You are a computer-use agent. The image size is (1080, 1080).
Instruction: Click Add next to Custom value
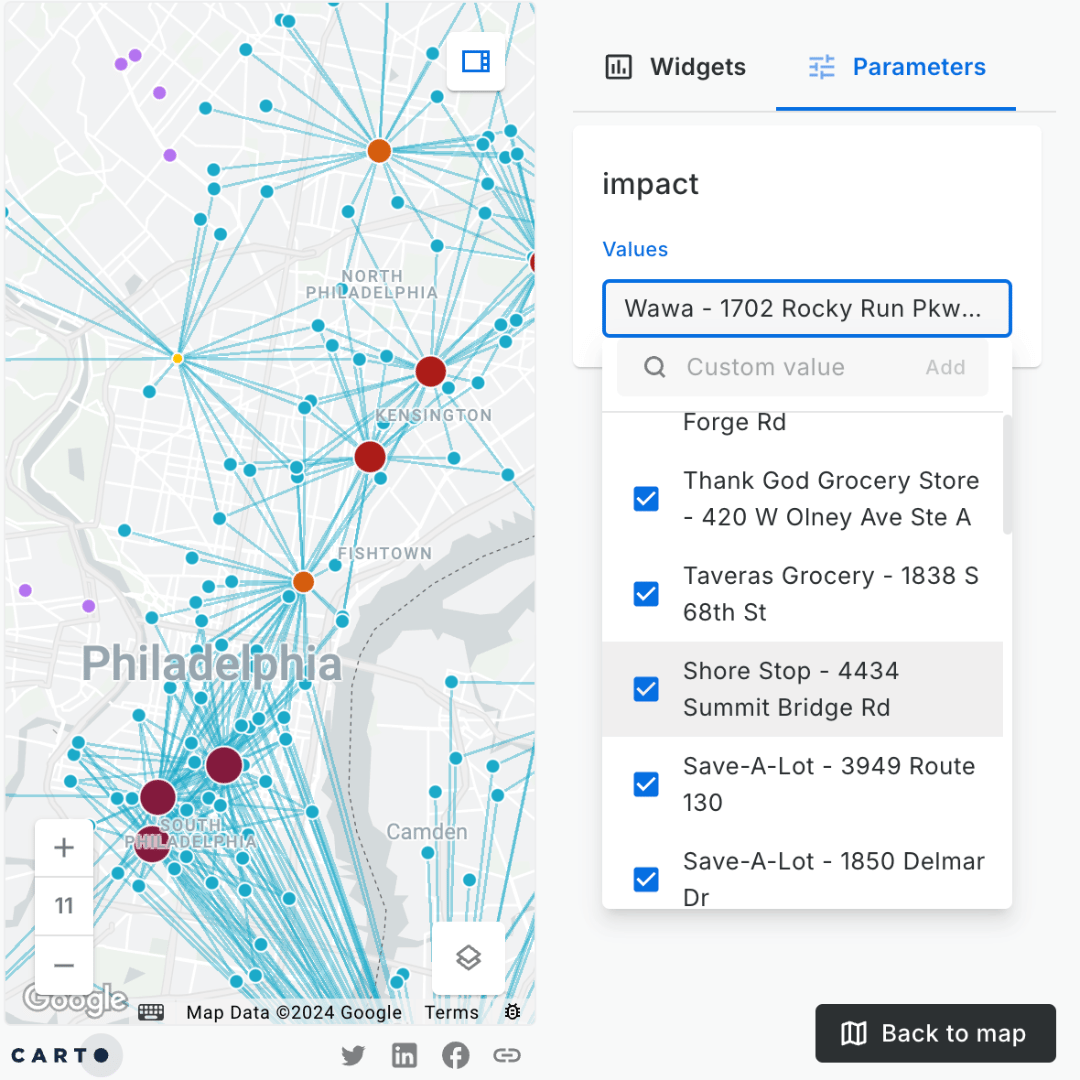tap(945, 367)
